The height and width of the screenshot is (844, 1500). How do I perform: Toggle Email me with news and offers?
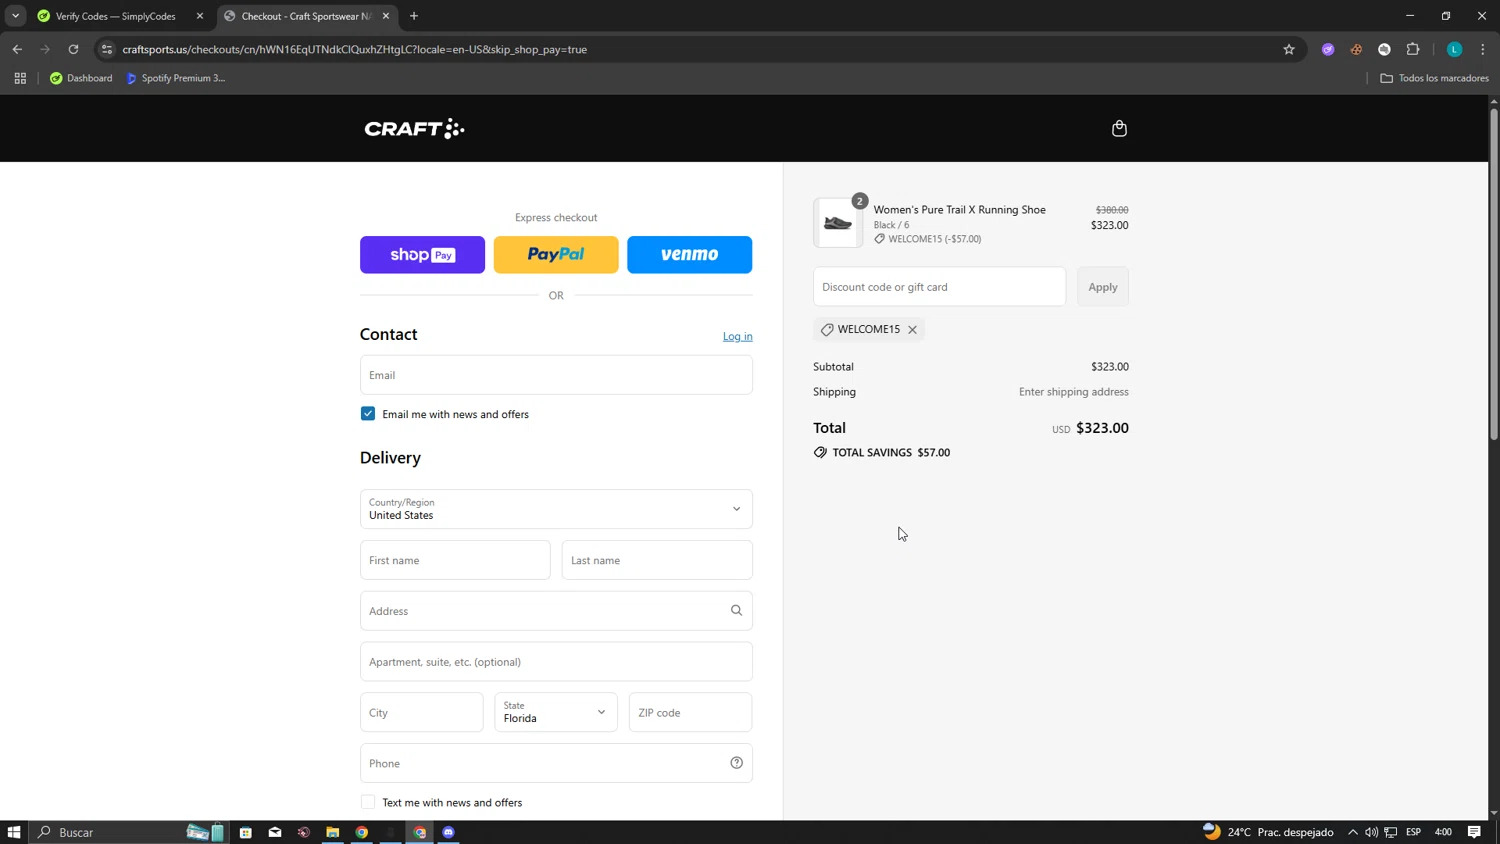click(x=368, y=414)
